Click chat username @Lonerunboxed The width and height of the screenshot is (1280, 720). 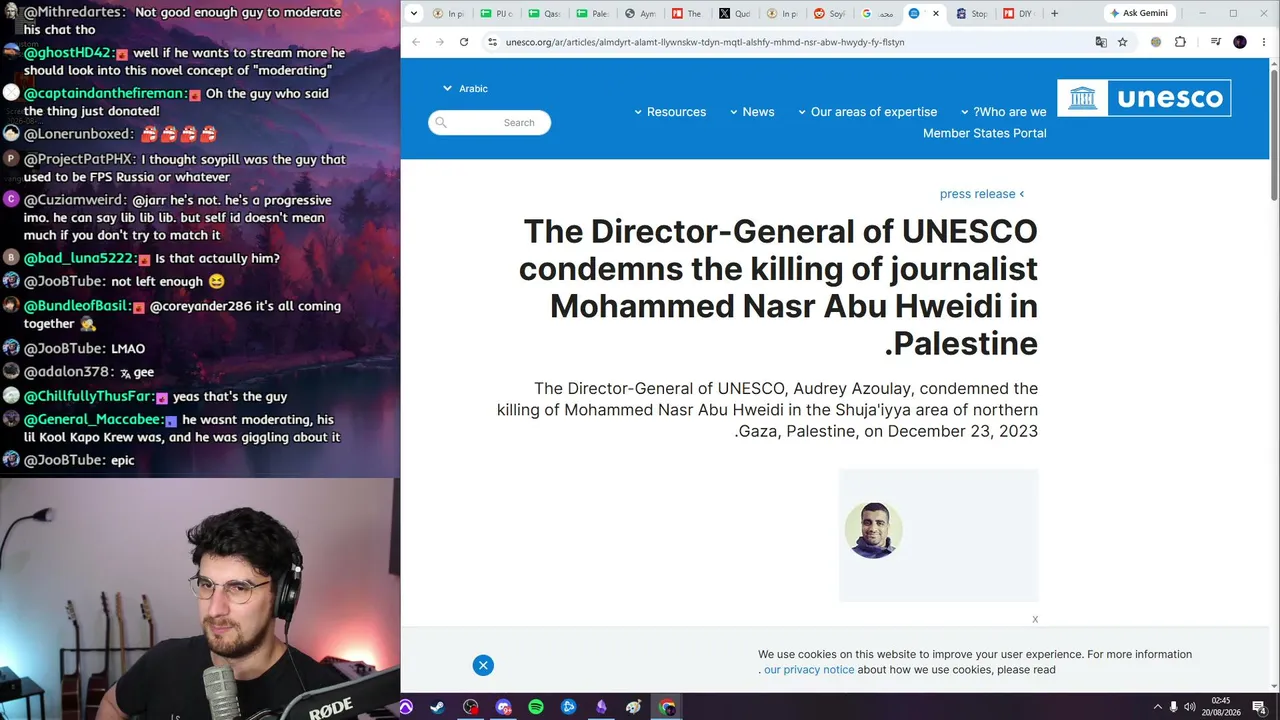click(78, 134)
